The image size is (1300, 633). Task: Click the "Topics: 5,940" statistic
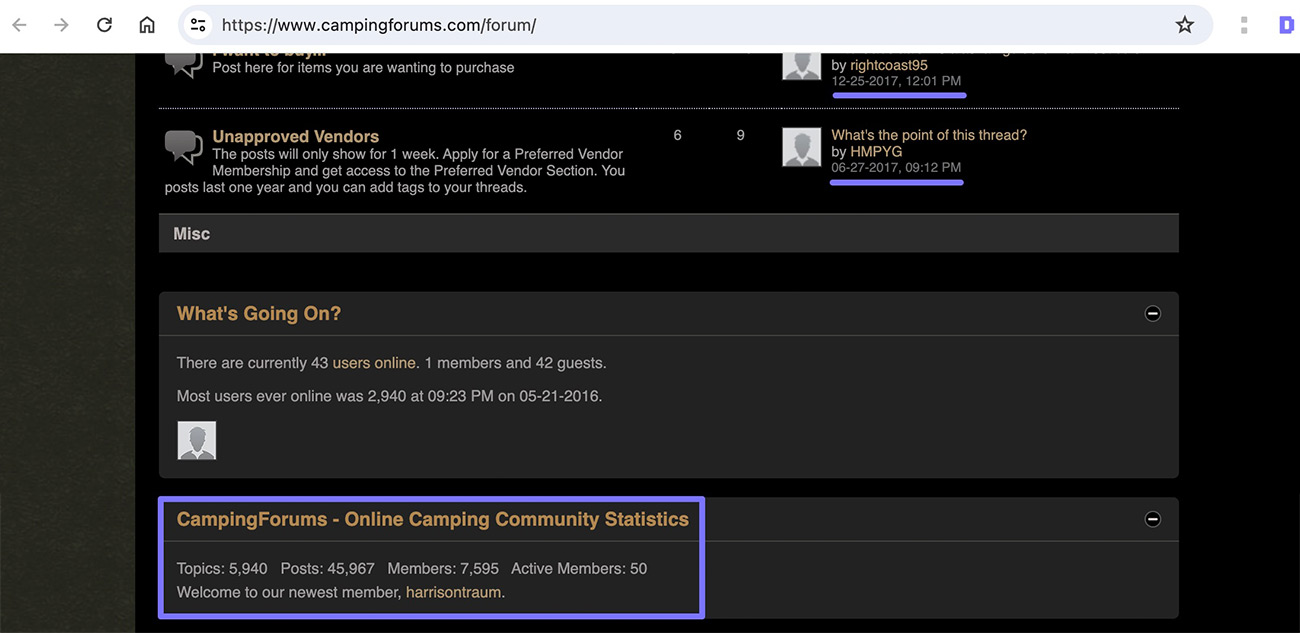point(222,569)
